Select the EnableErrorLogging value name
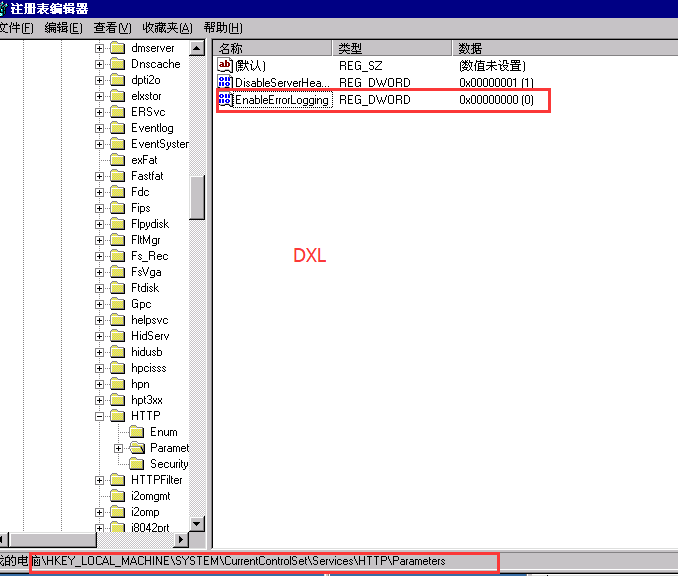Viewport: 678px width, 576px height. click(282, 100)
